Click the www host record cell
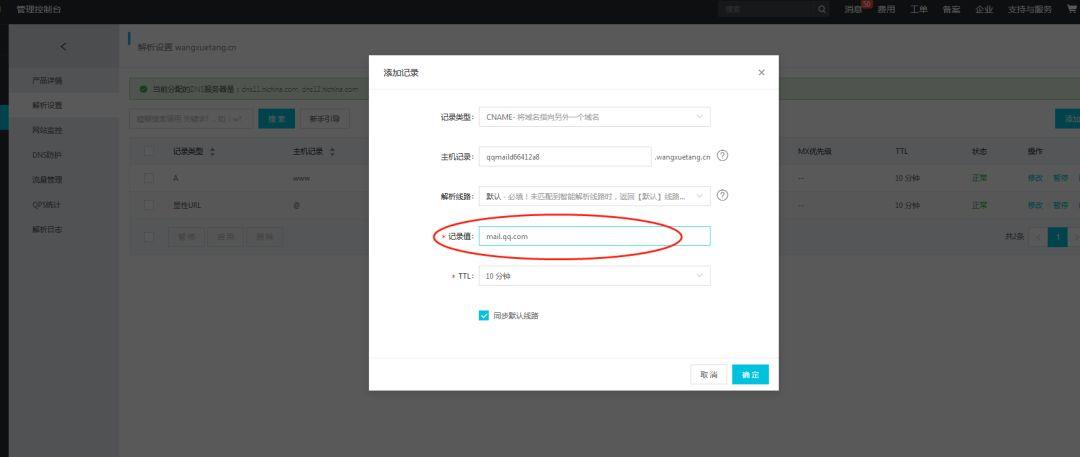This screenshot has width=1080, height=457. [x=301, y=178]
